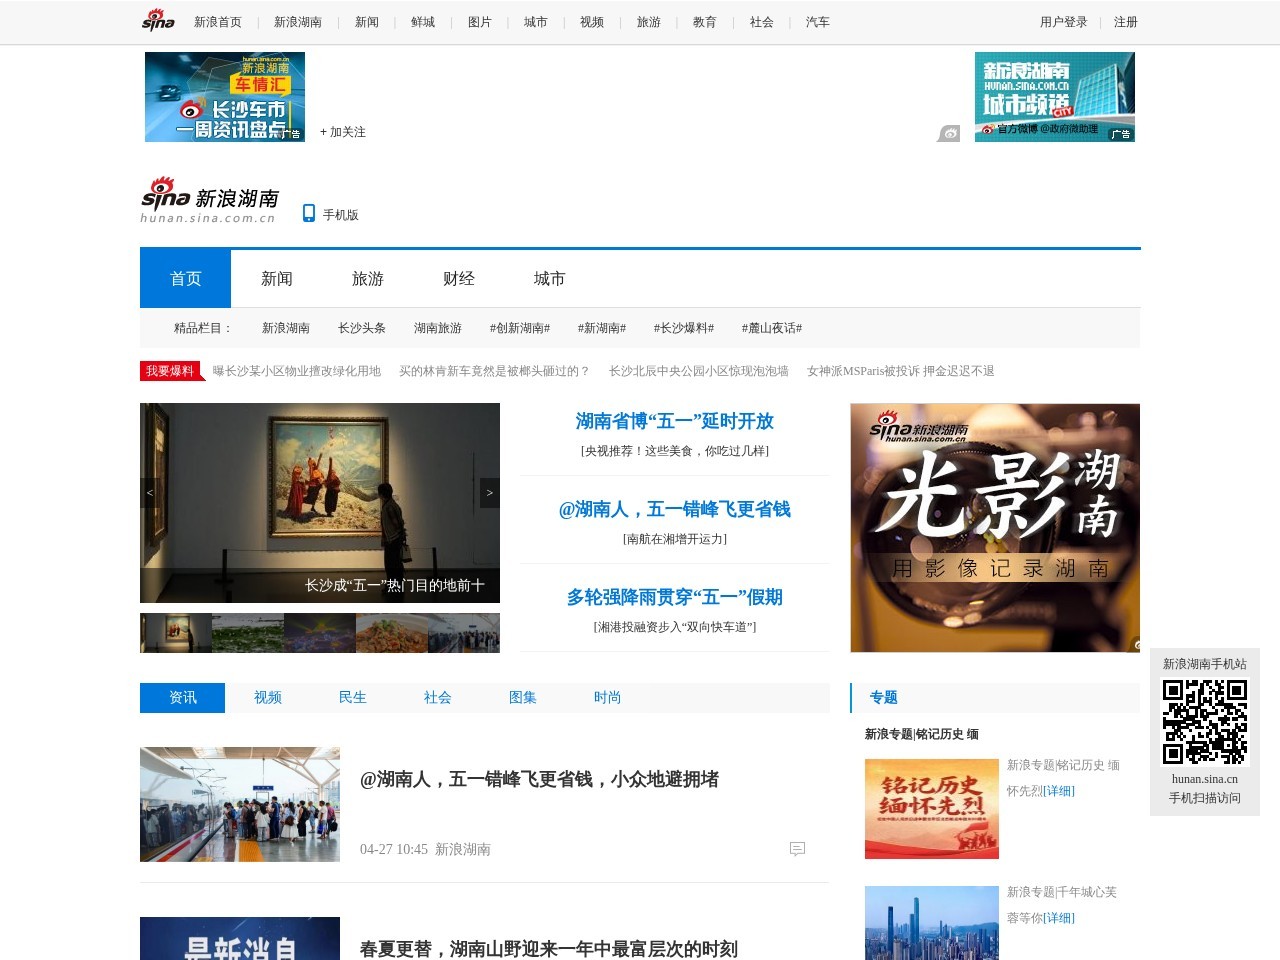Open the #麓山夜话# topic
This screenshot has height=960, width=1280.
coord(772,328)
